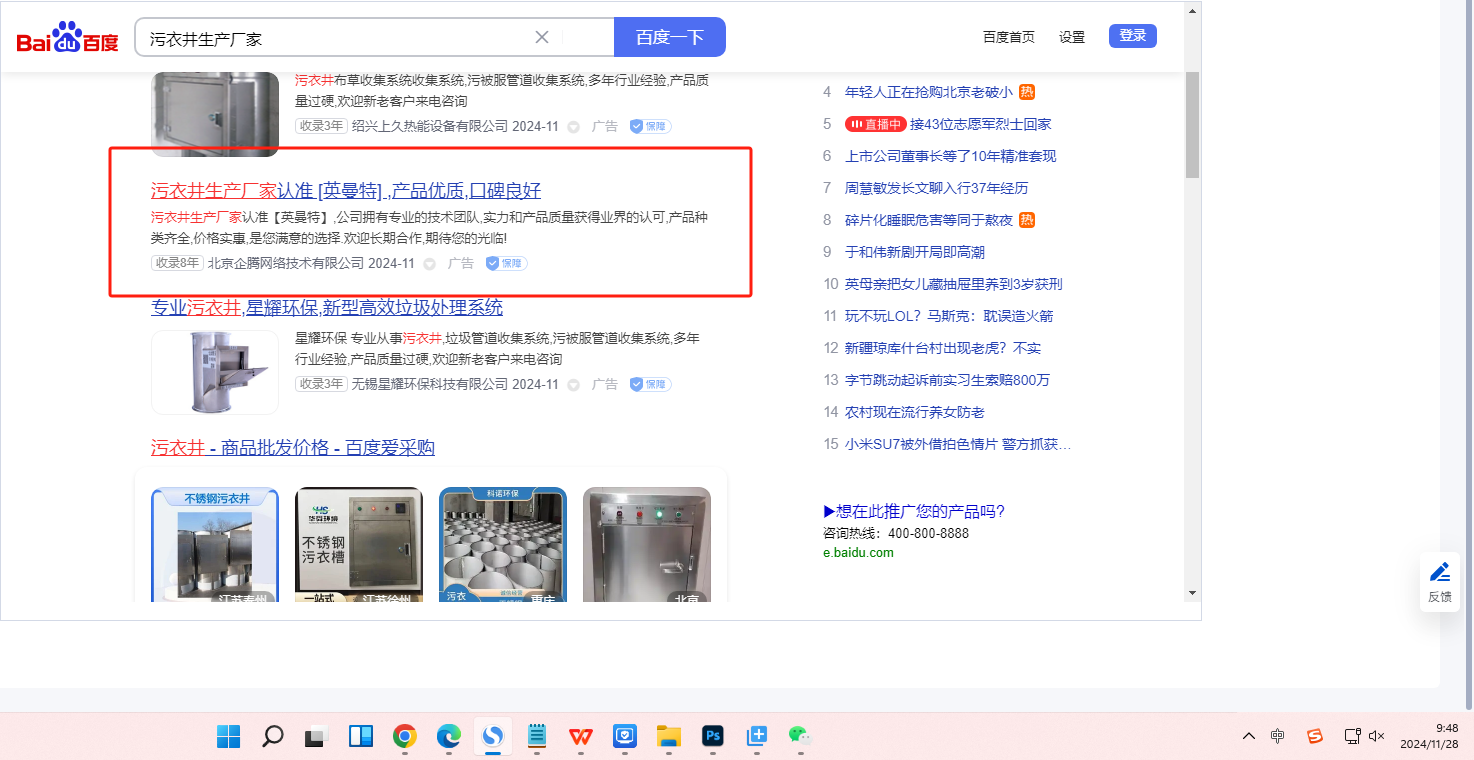Open the blue plus-window app on taskbar
The width and height of the screenshot is (1474, 760).
(x=757, y=737)
